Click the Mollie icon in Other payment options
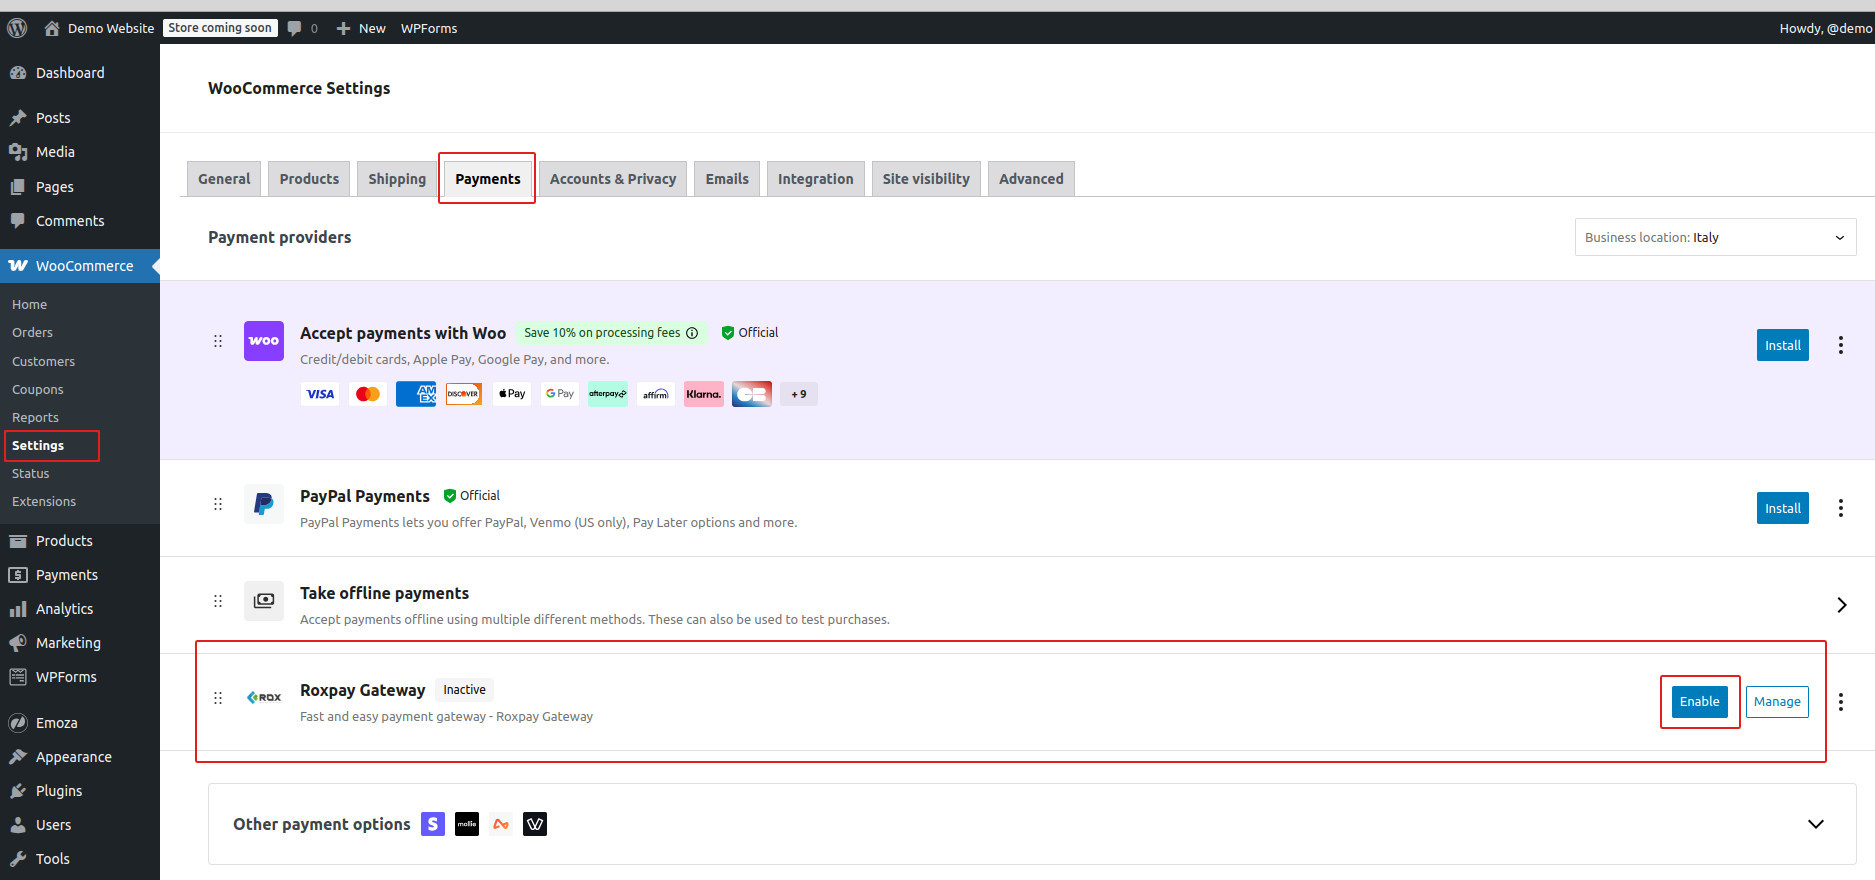This screenshot has width=1875, height=880. coord(467,824)
